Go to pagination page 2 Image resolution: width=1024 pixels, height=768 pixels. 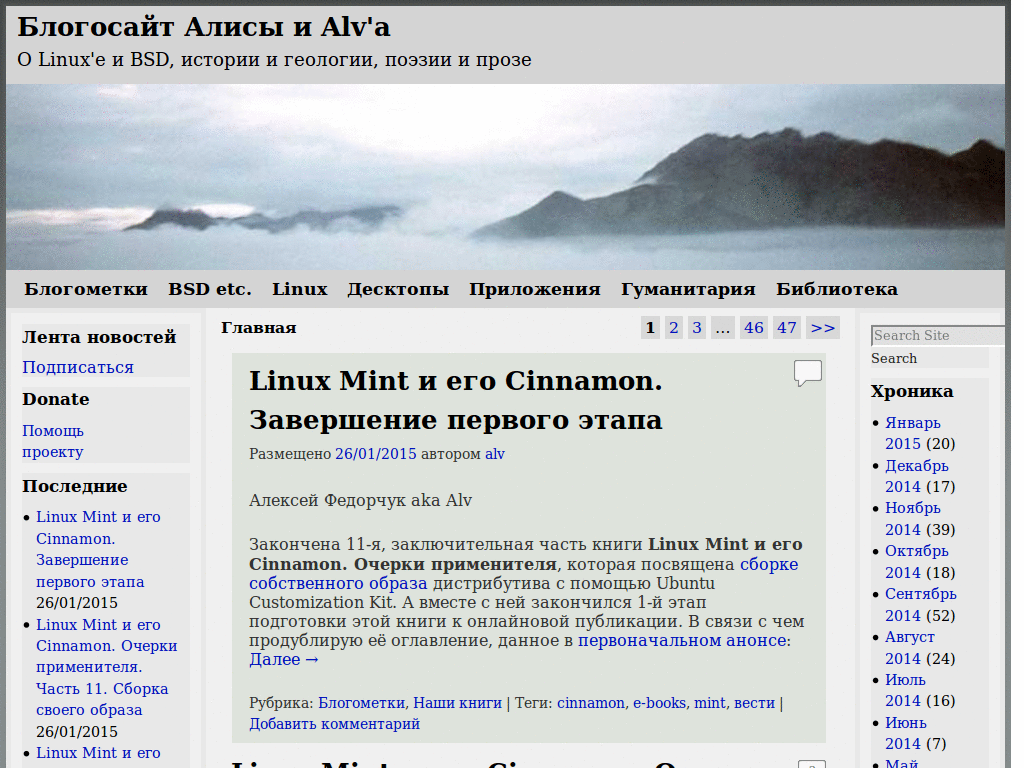pos(674,328)
